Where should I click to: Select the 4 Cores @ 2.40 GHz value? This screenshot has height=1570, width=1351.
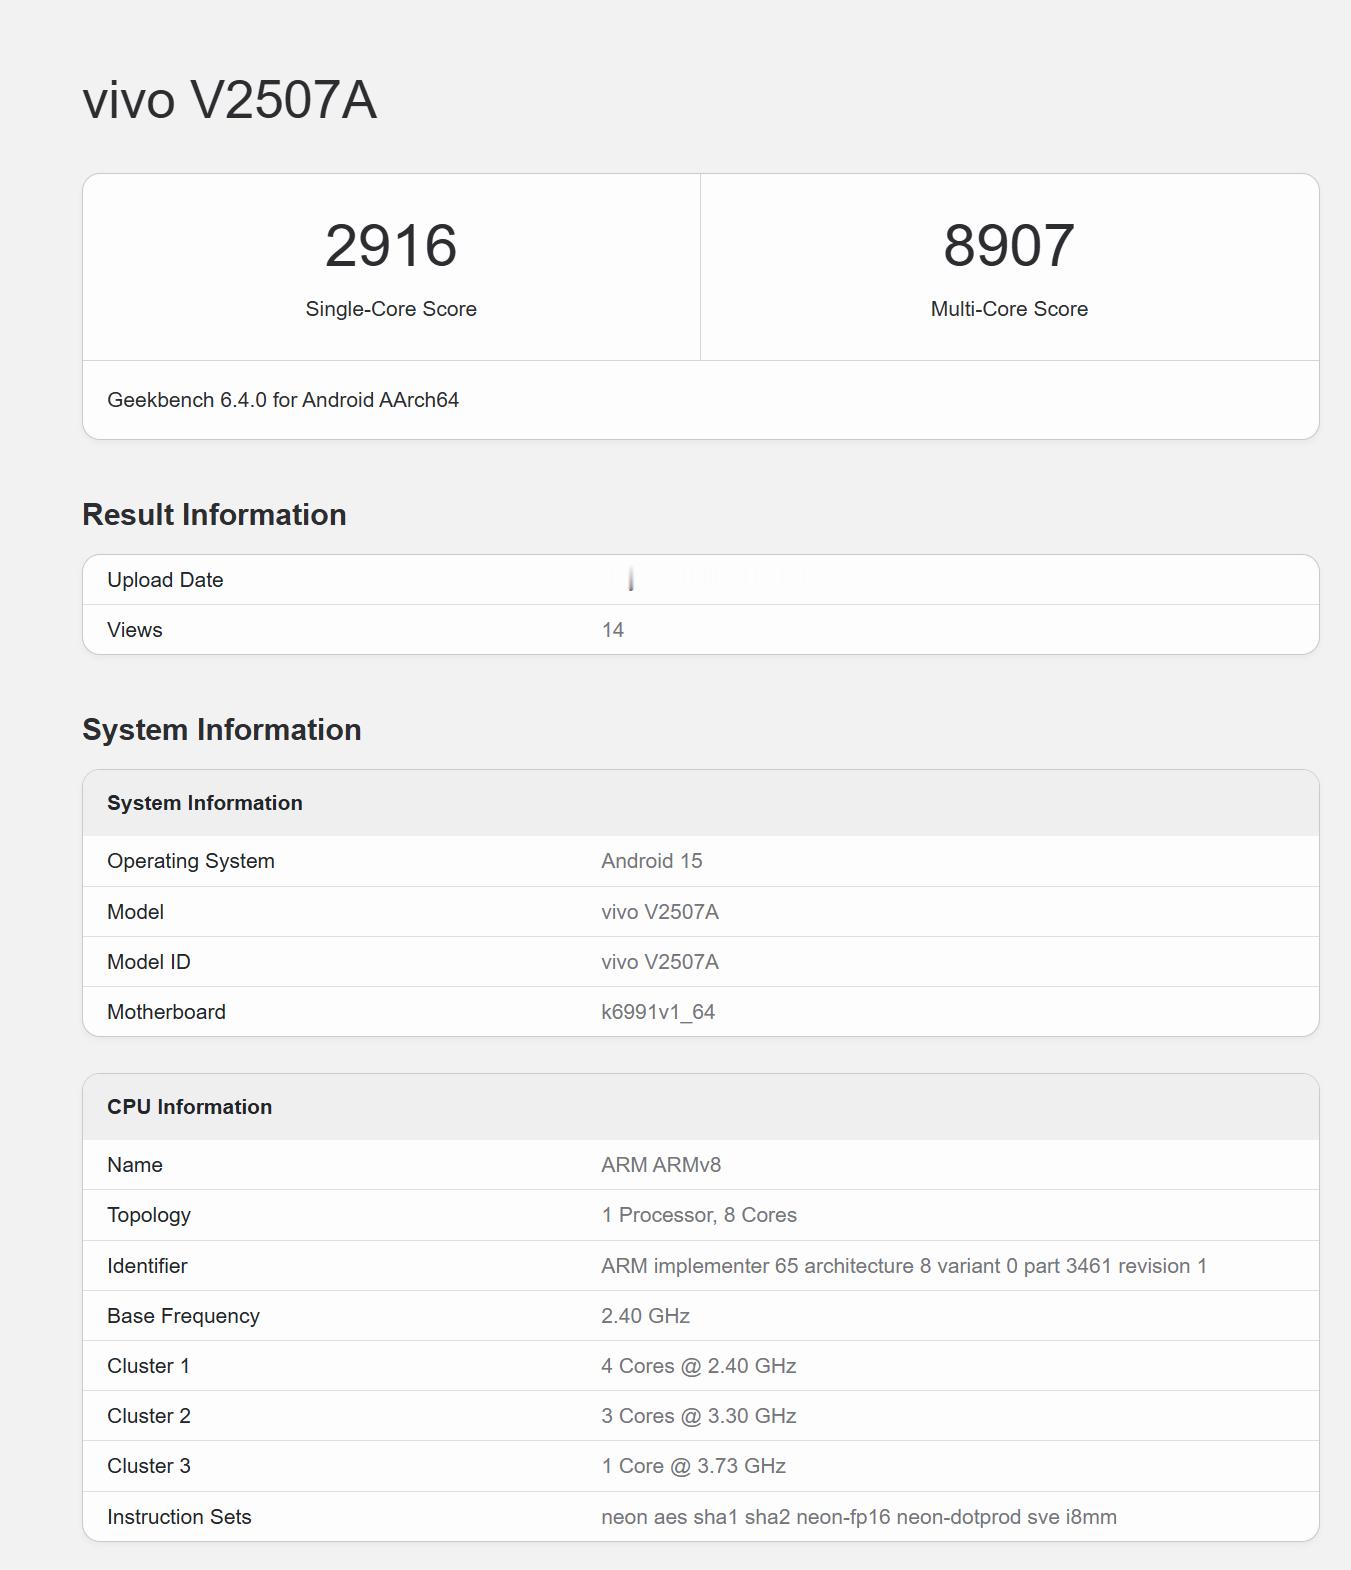coord(699,1366)
